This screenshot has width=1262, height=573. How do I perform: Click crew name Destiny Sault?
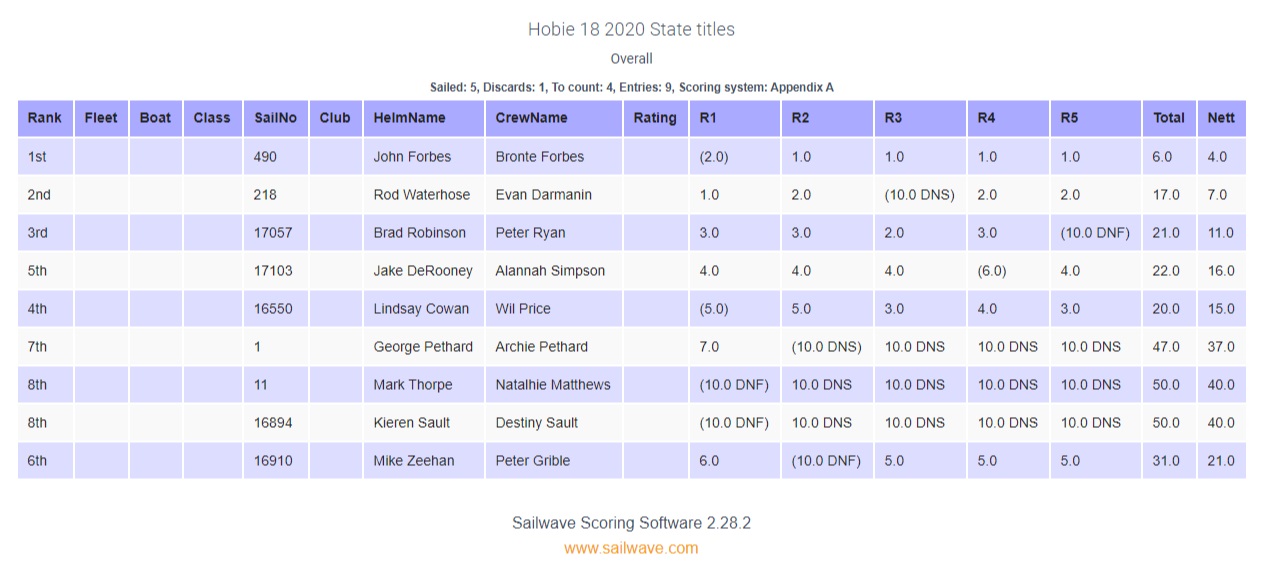coord(537,423)
